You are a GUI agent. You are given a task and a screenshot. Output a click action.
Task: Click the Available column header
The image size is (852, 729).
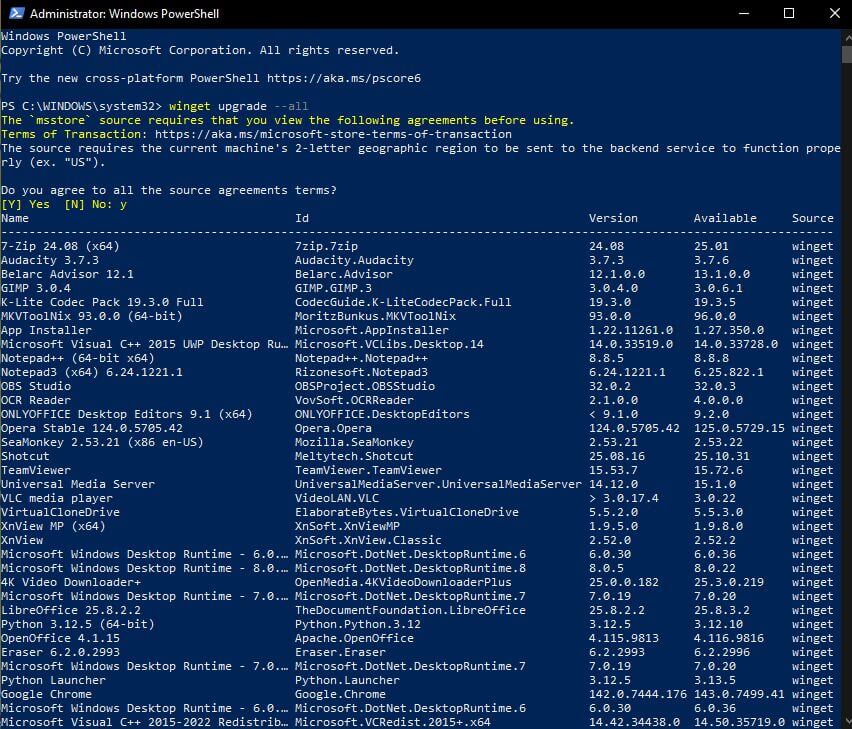point(725,218)
